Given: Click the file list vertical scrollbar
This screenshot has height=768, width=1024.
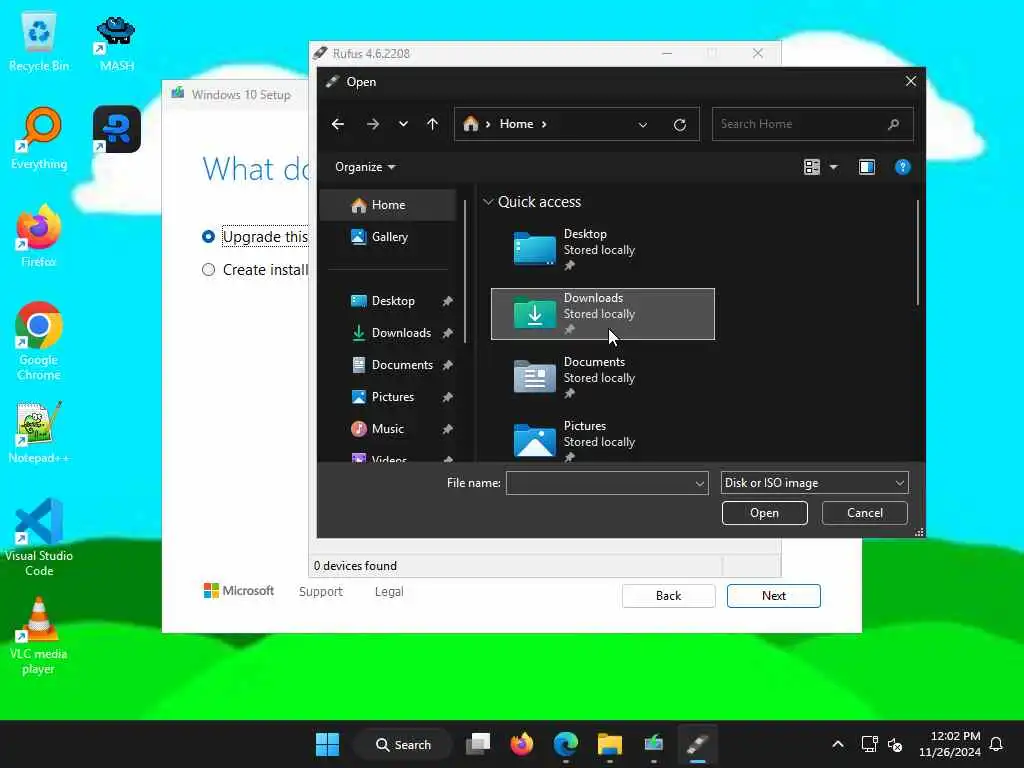Looking at the screenshot, I should [918, 252].
